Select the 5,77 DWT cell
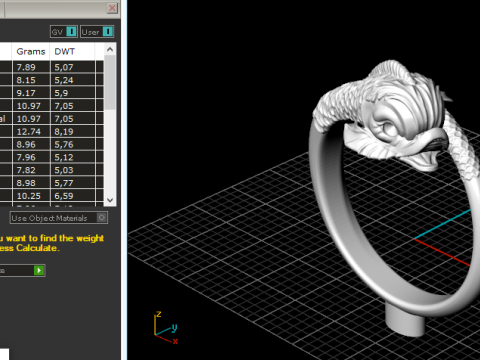 coord(72,183)
